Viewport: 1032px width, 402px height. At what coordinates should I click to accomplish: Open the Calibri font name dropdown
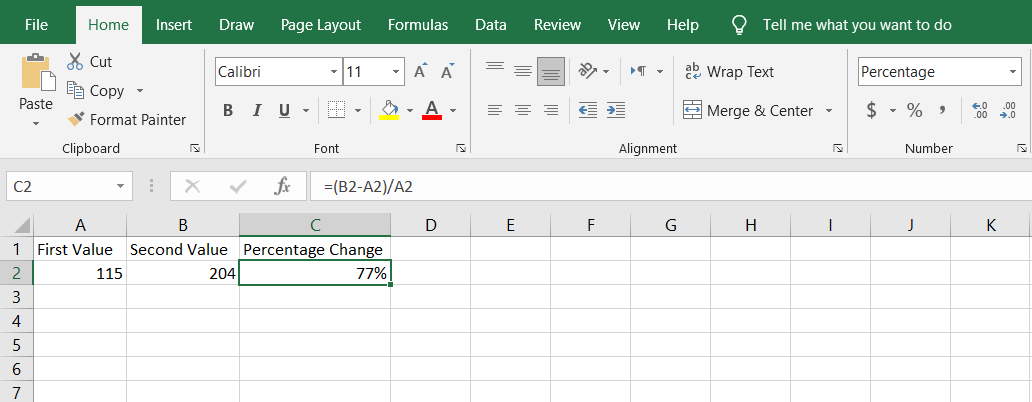coord(334,72)
